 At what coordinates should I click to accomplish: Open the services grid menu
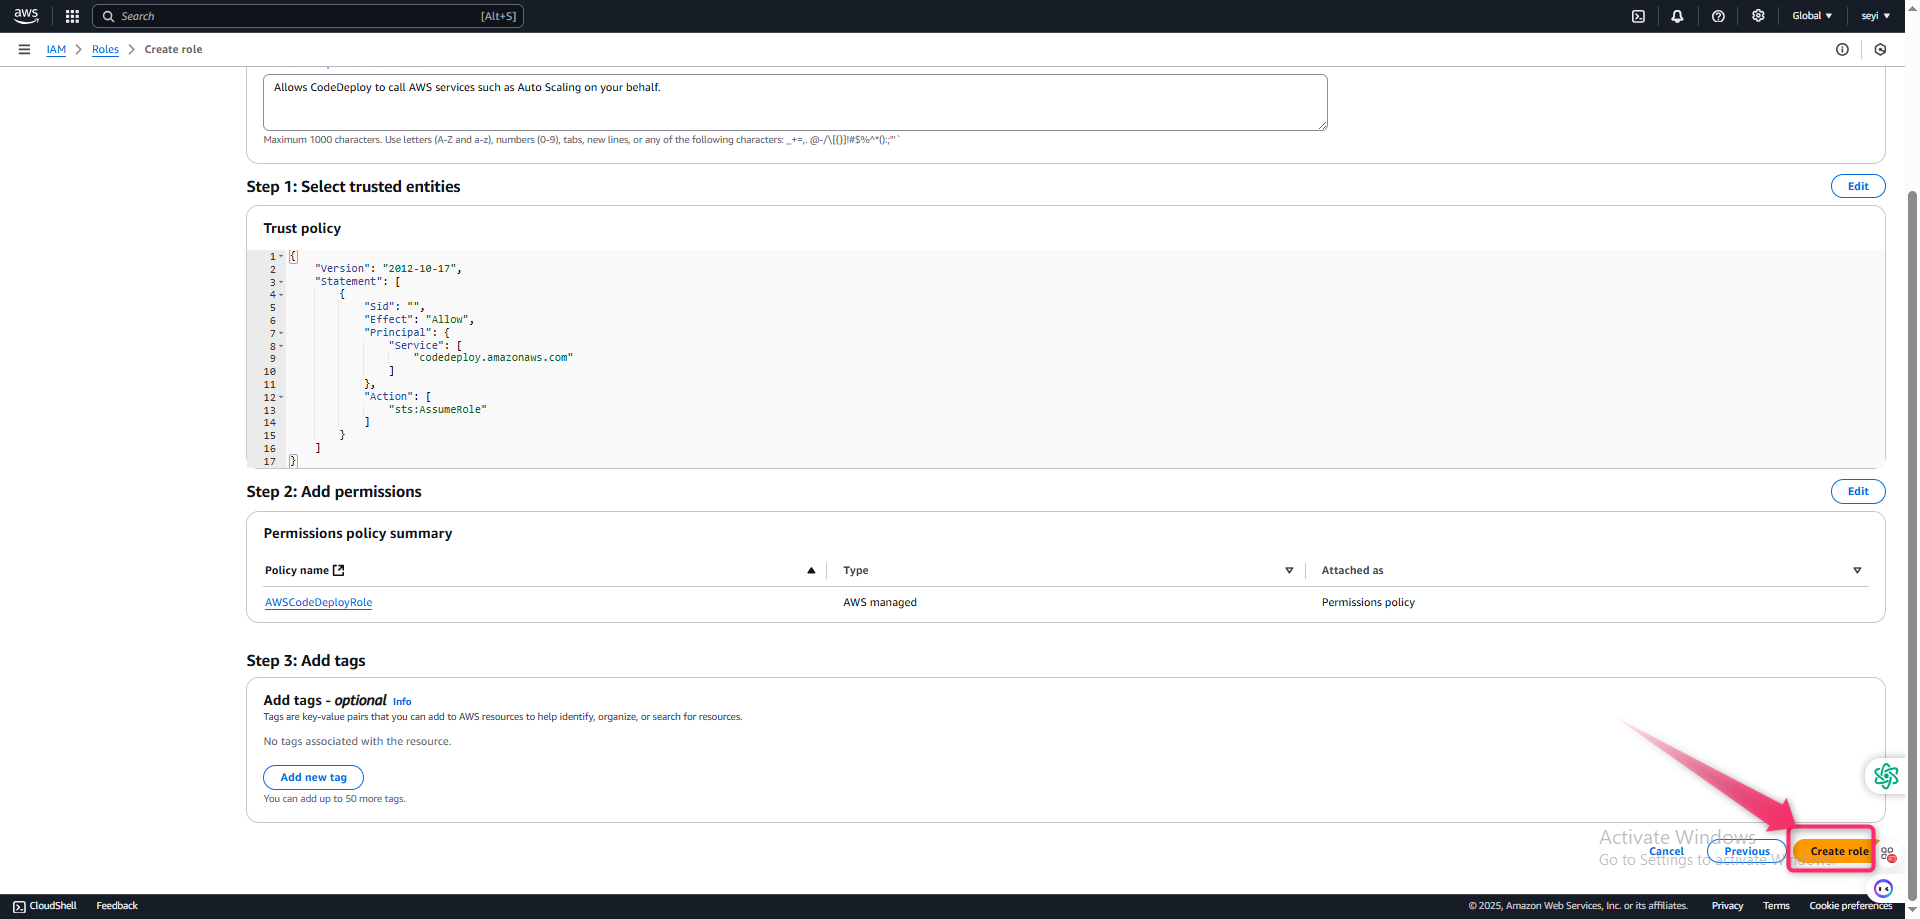(72, 16)
